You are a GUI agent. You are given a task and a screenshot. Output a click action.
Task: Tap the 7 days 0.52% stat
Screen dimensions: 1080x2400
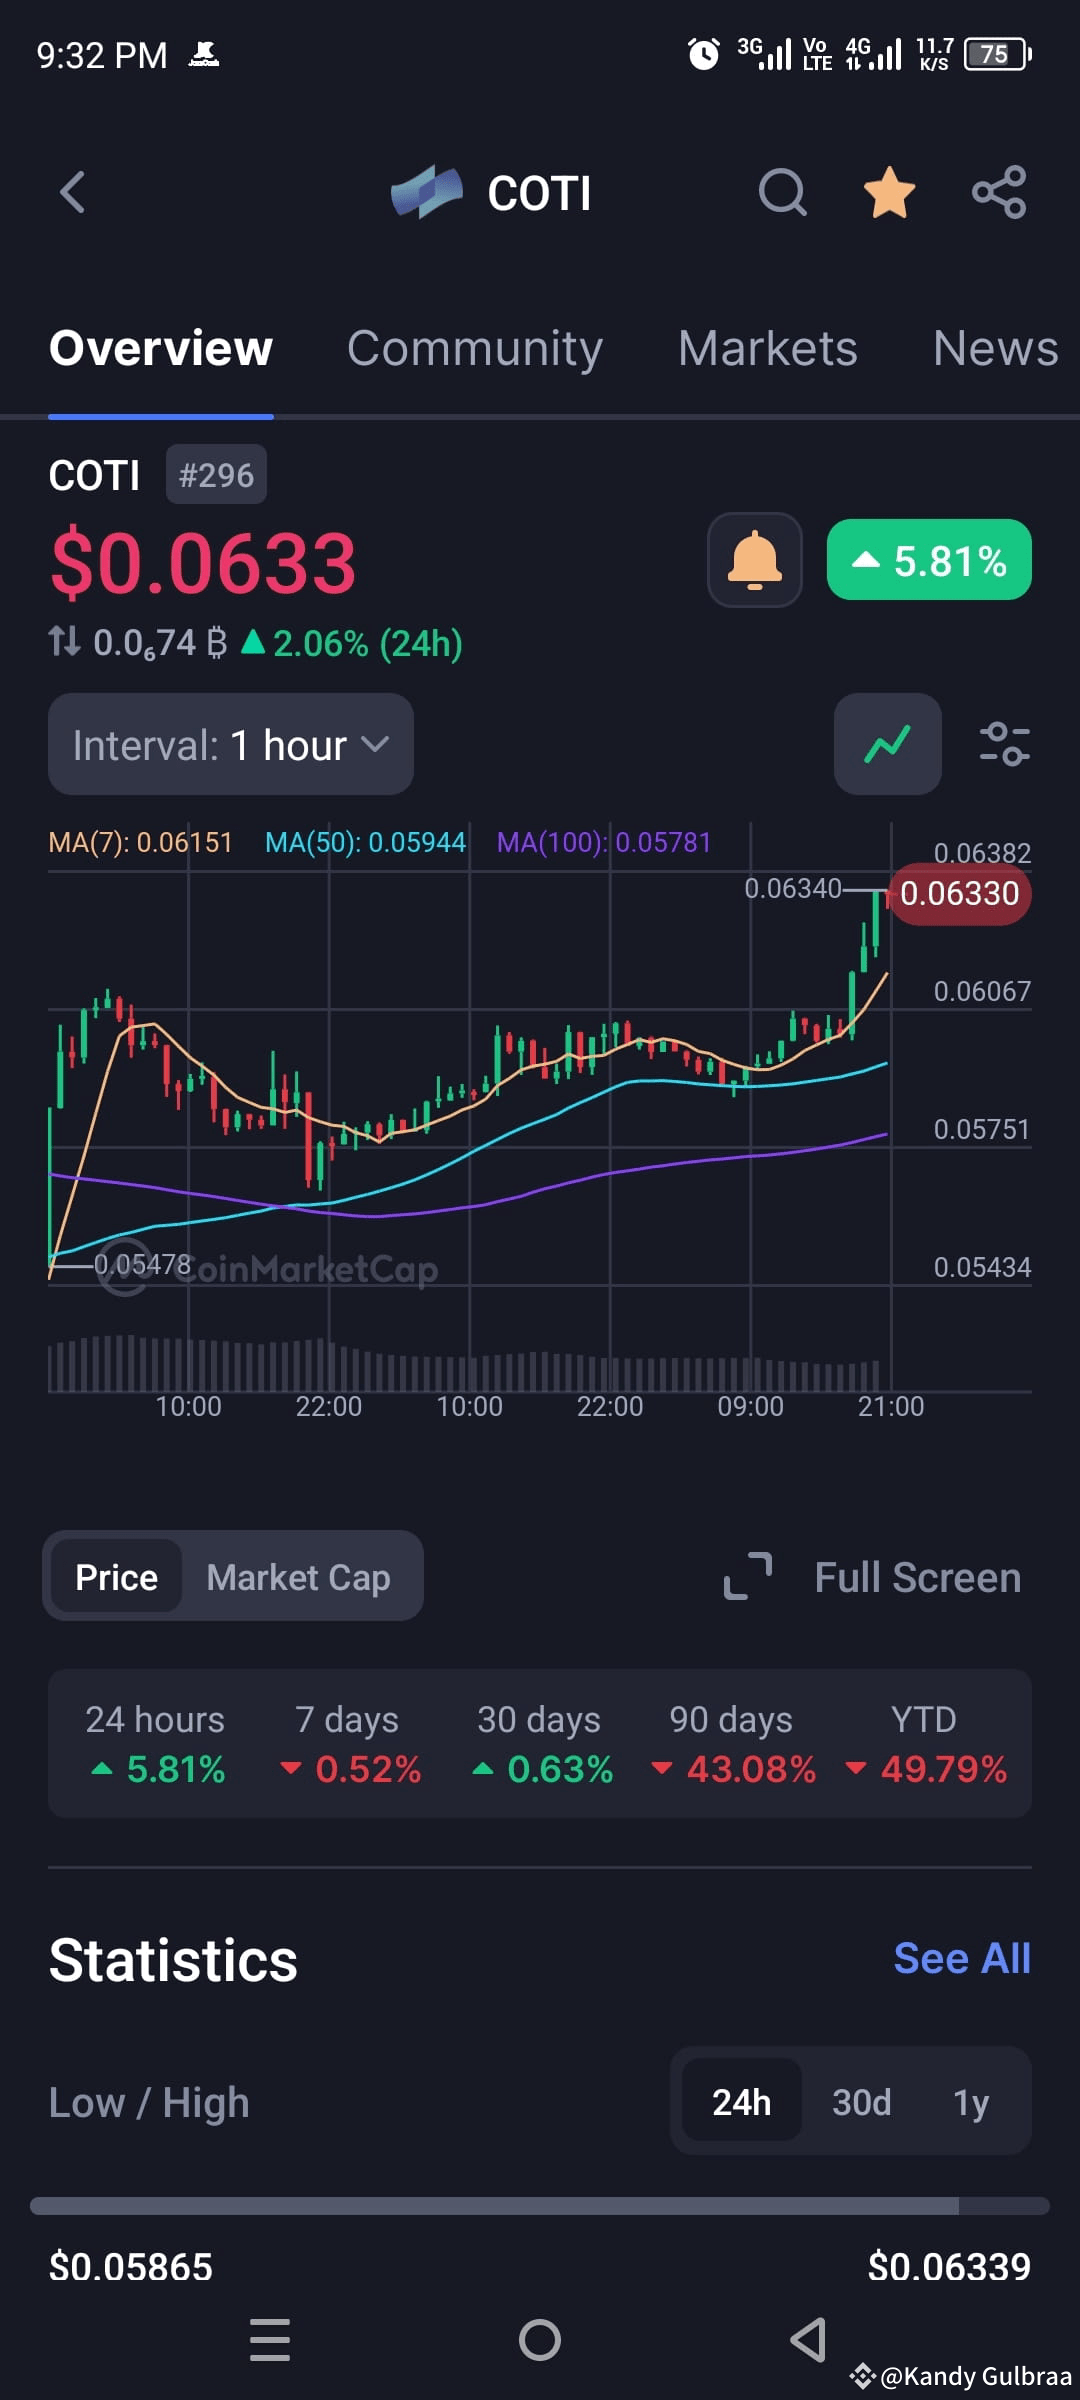(x=348, y=1743)
